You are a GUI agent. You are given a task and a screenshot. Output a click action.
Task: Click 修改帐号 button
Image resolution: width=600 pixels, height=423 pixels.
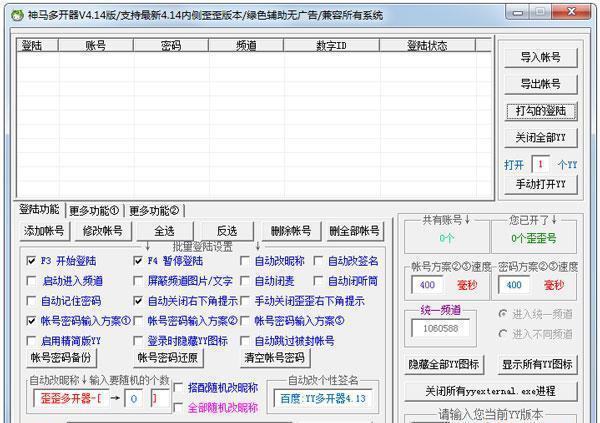click(x=103, y=231)
